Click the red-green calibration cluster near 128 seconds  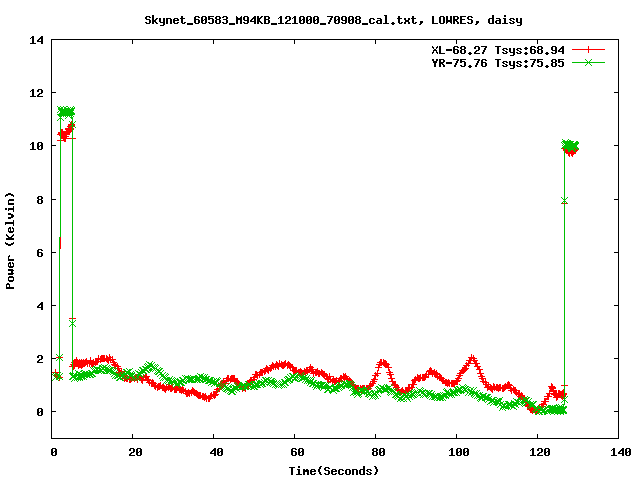pos(570,147)
